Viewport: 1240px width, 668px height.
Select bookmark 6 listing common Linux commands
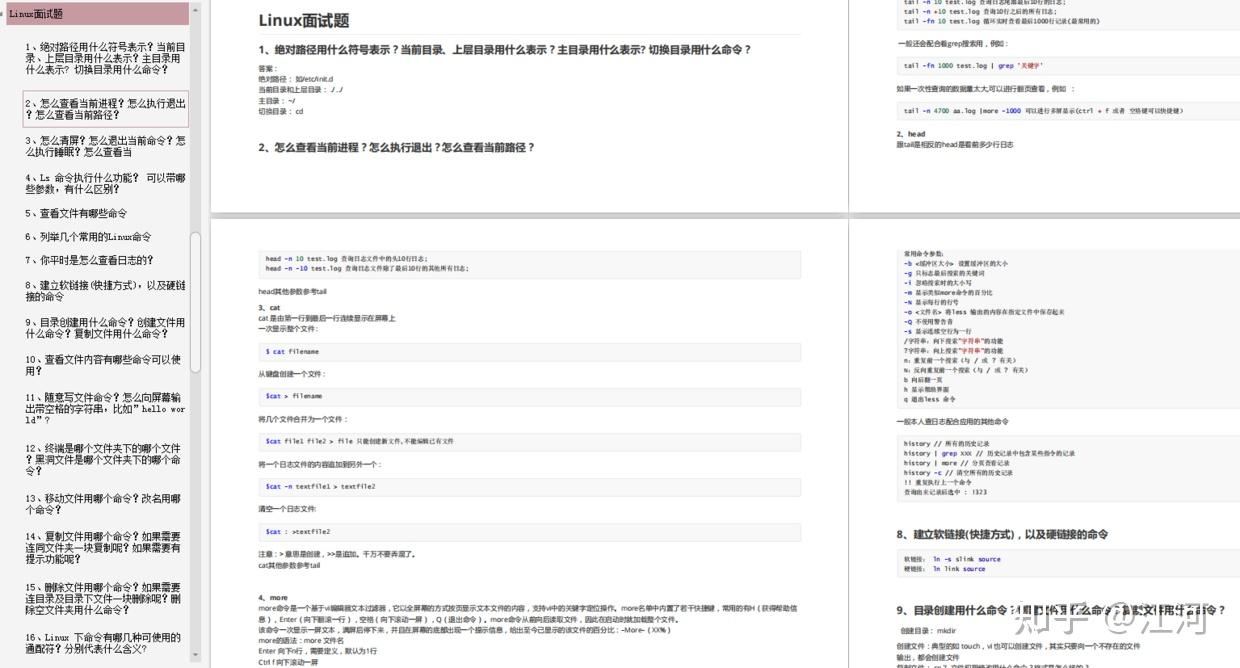click(x=92, y=237)
